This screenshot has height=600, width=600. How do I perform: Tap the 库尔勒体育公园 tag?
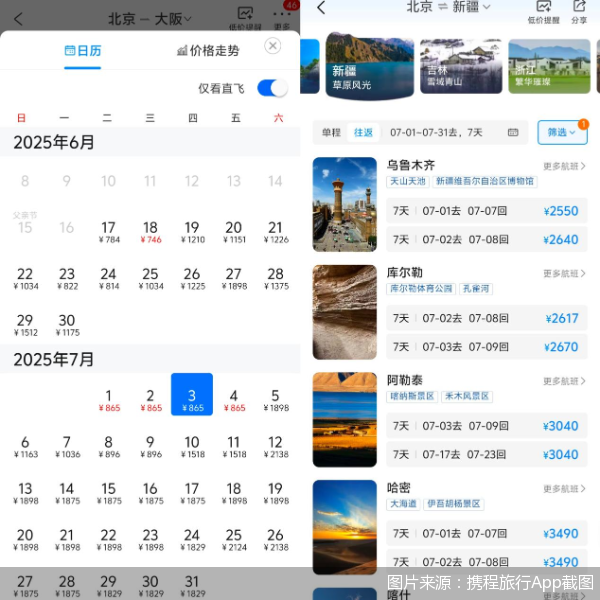[x=421, y=289]
